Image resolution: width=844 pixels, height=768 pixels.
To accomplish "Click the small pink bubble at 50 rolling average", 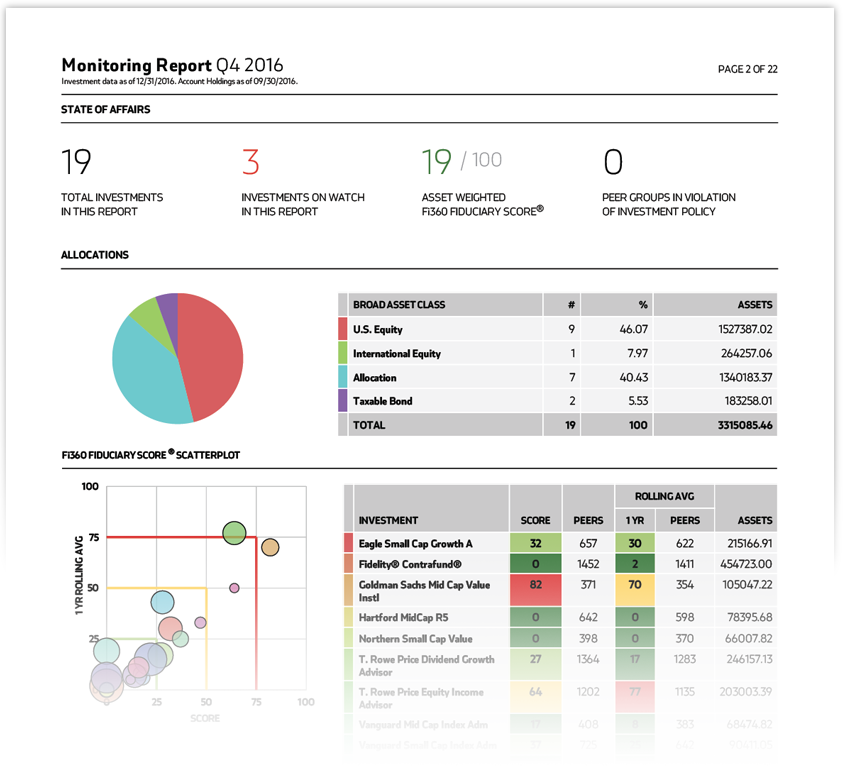I will (234, 588).
